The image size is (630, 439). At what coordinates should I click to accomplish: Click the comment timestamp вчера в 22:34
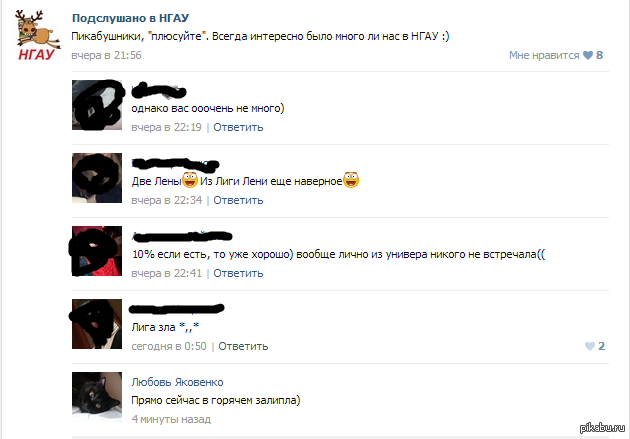167,200
